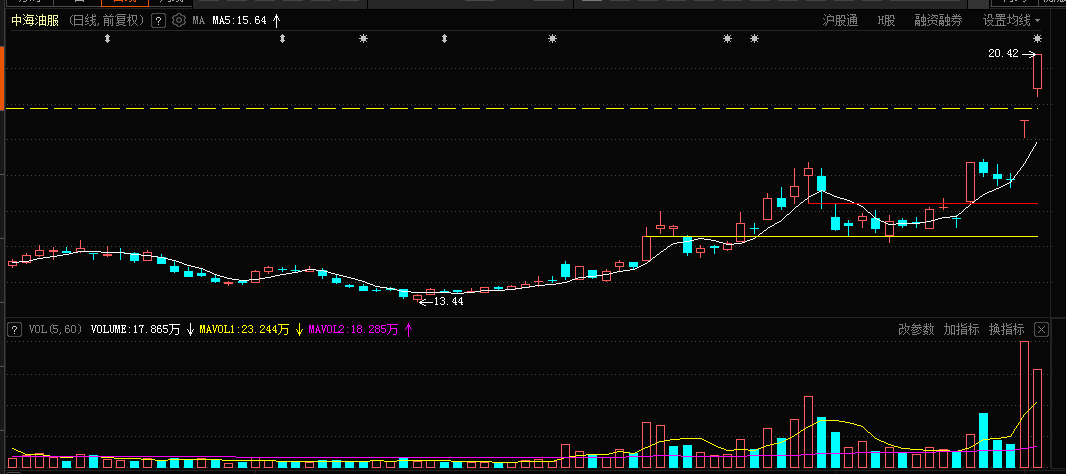Click the tallest red volume bar

point(1025,405)
